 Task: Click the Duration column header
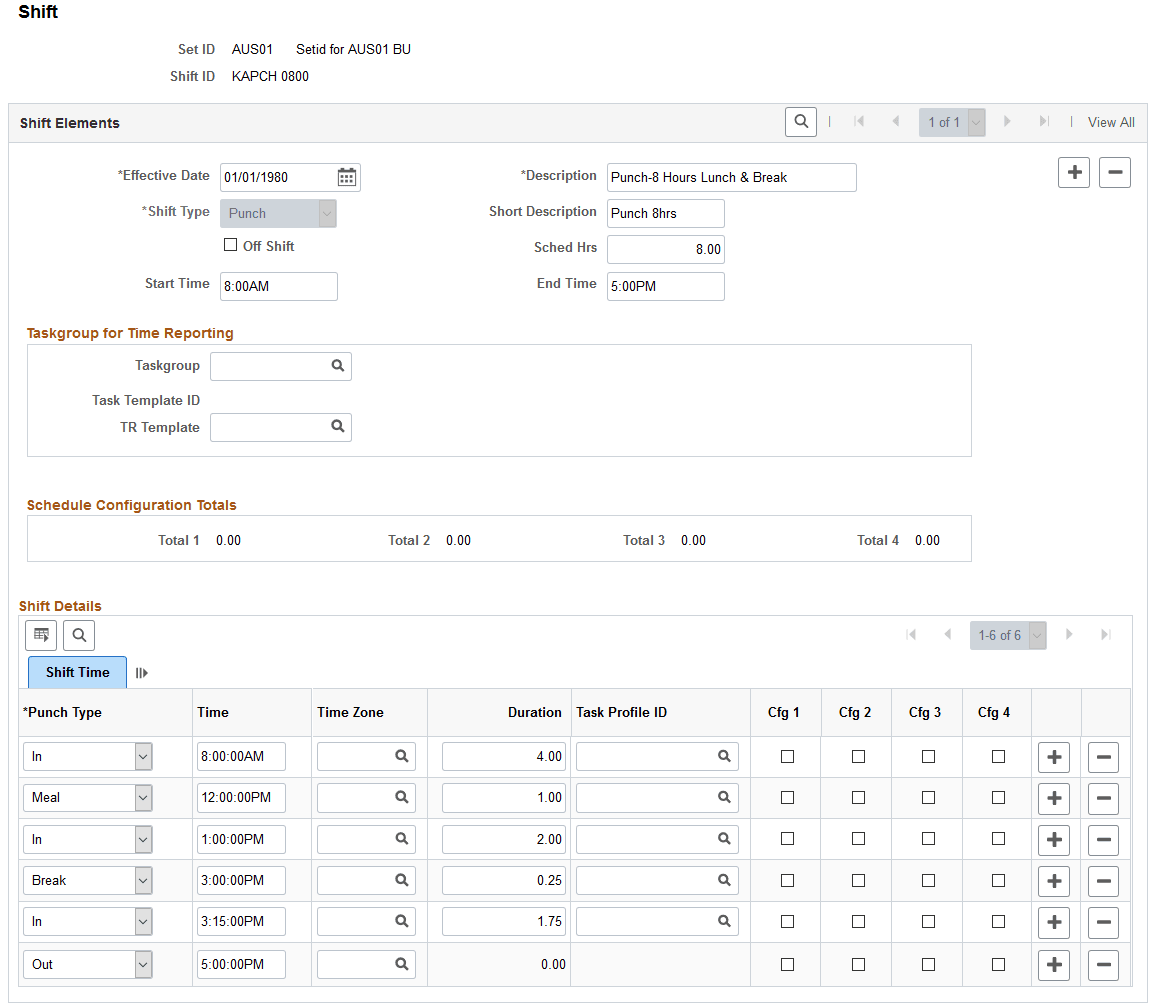coord(534,712)
